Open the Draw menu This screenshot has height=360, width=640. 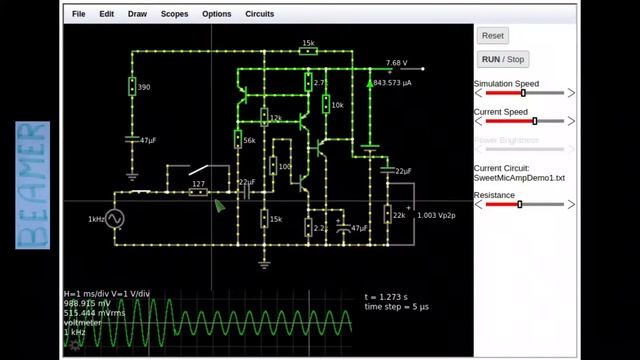(x=137, y=14)
